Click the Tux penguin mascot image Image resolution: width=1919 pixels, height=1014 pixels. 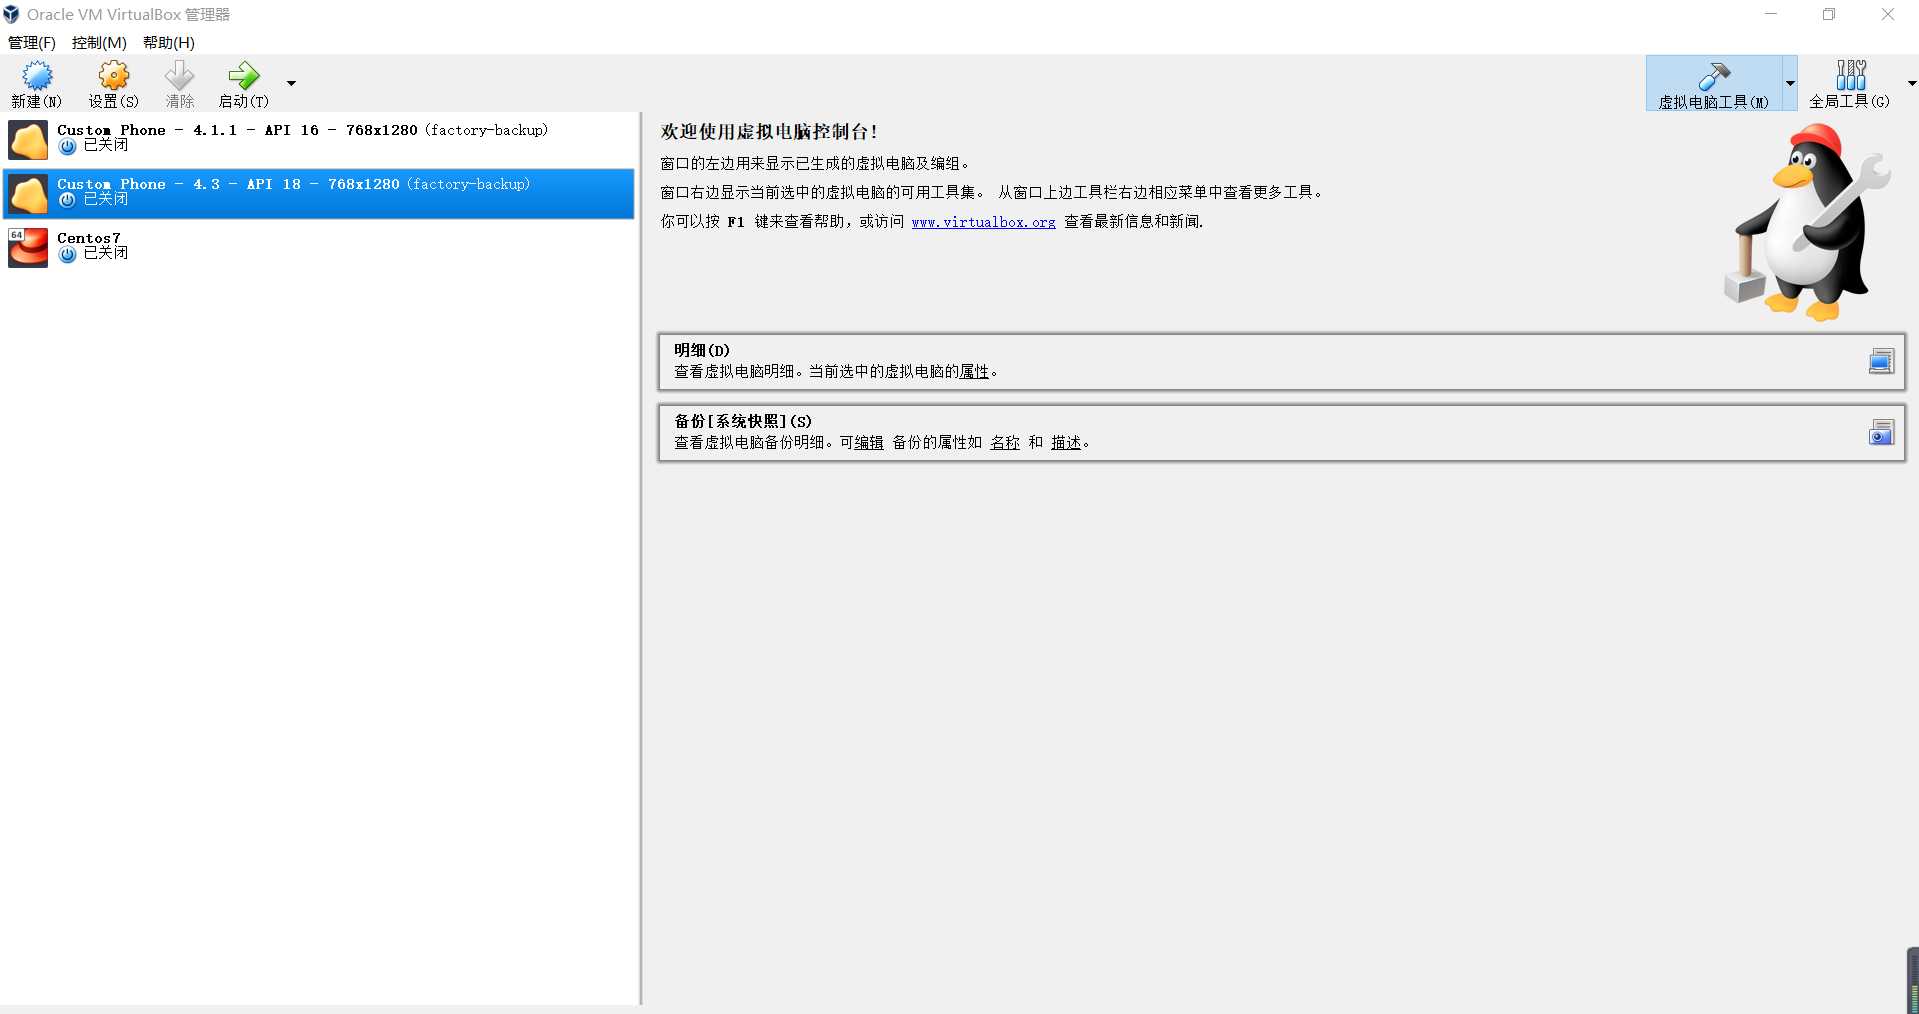pyautogui.click(x=1808, y=222)
